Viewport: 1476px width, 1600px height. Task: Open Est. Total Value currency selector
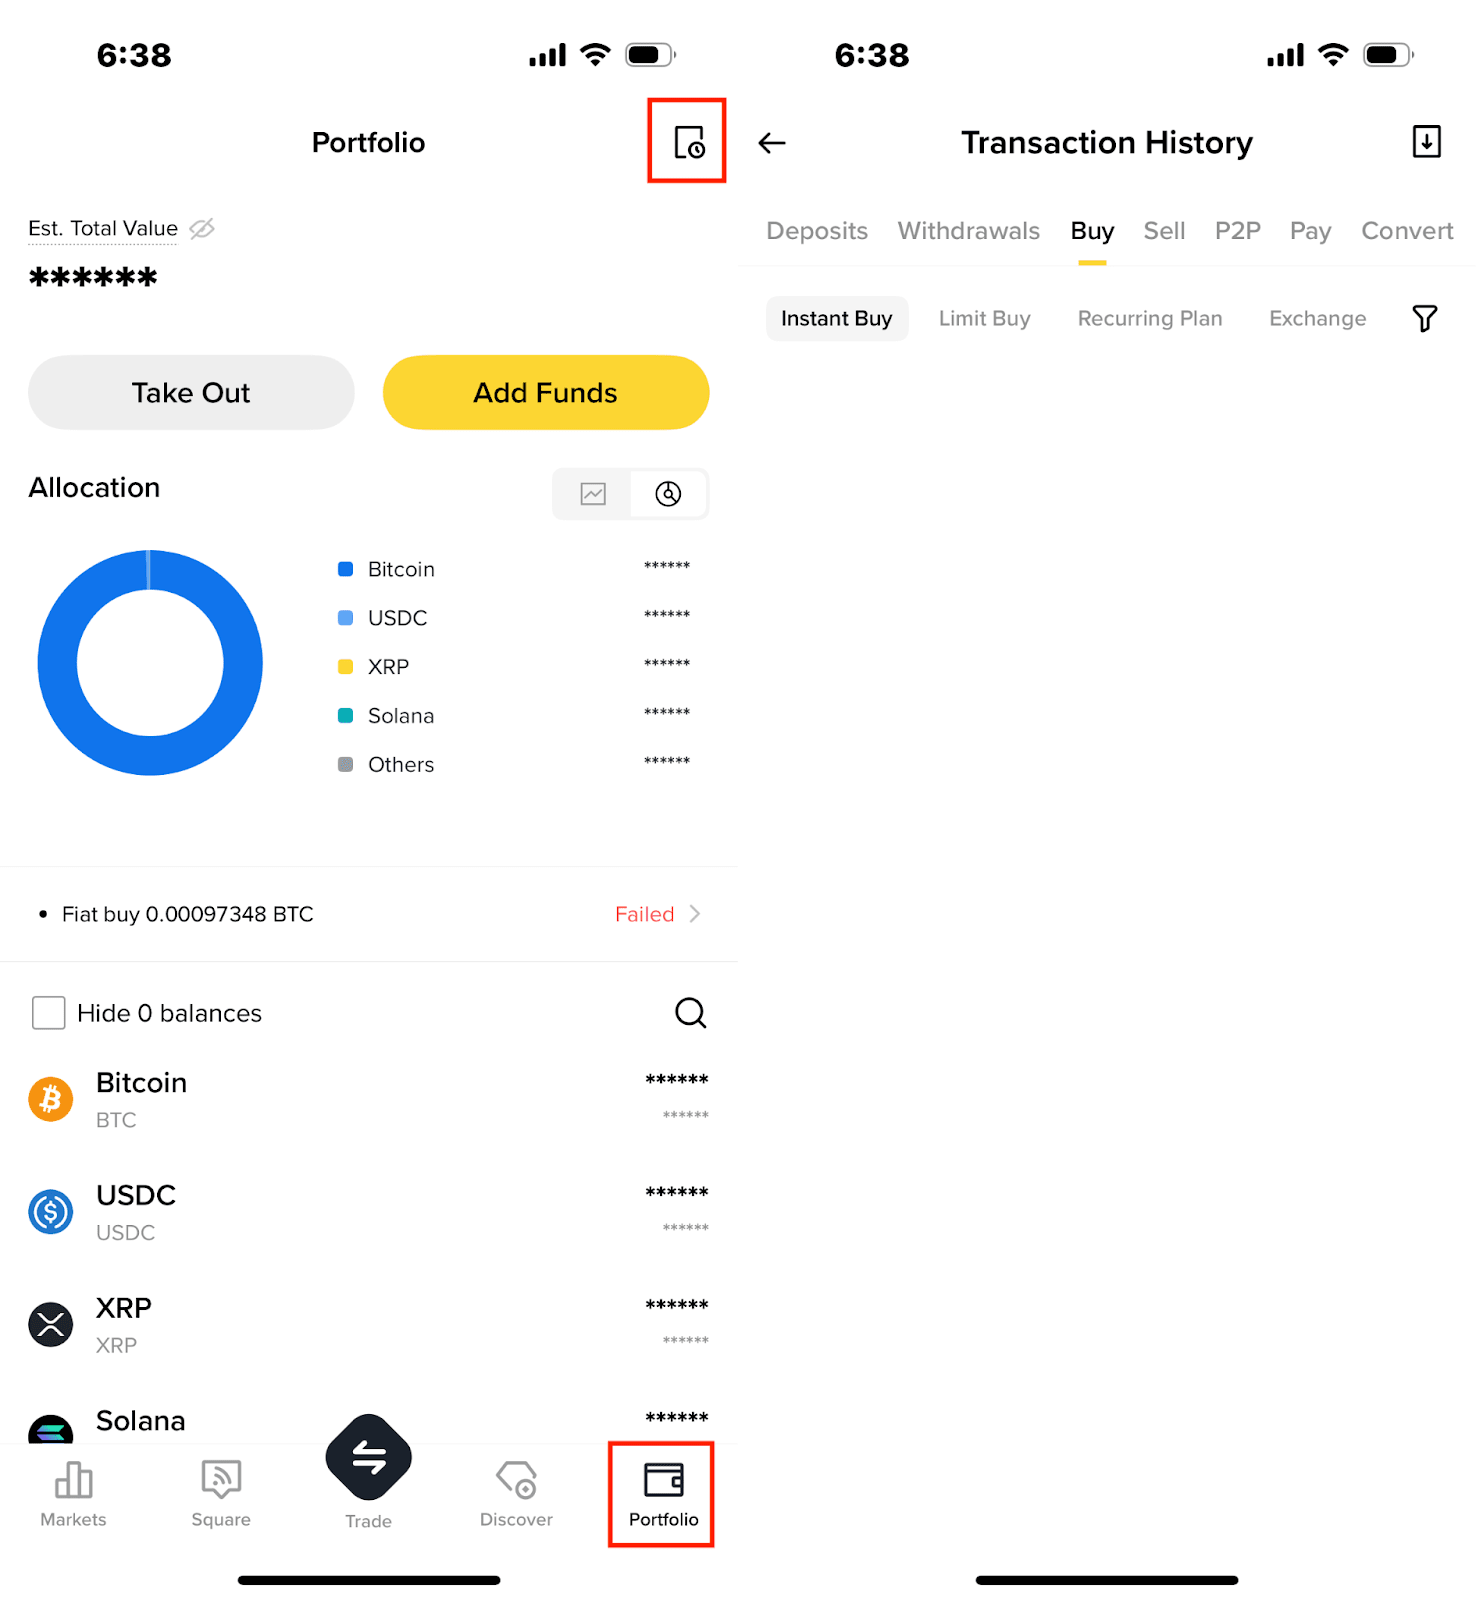[102, 229]
